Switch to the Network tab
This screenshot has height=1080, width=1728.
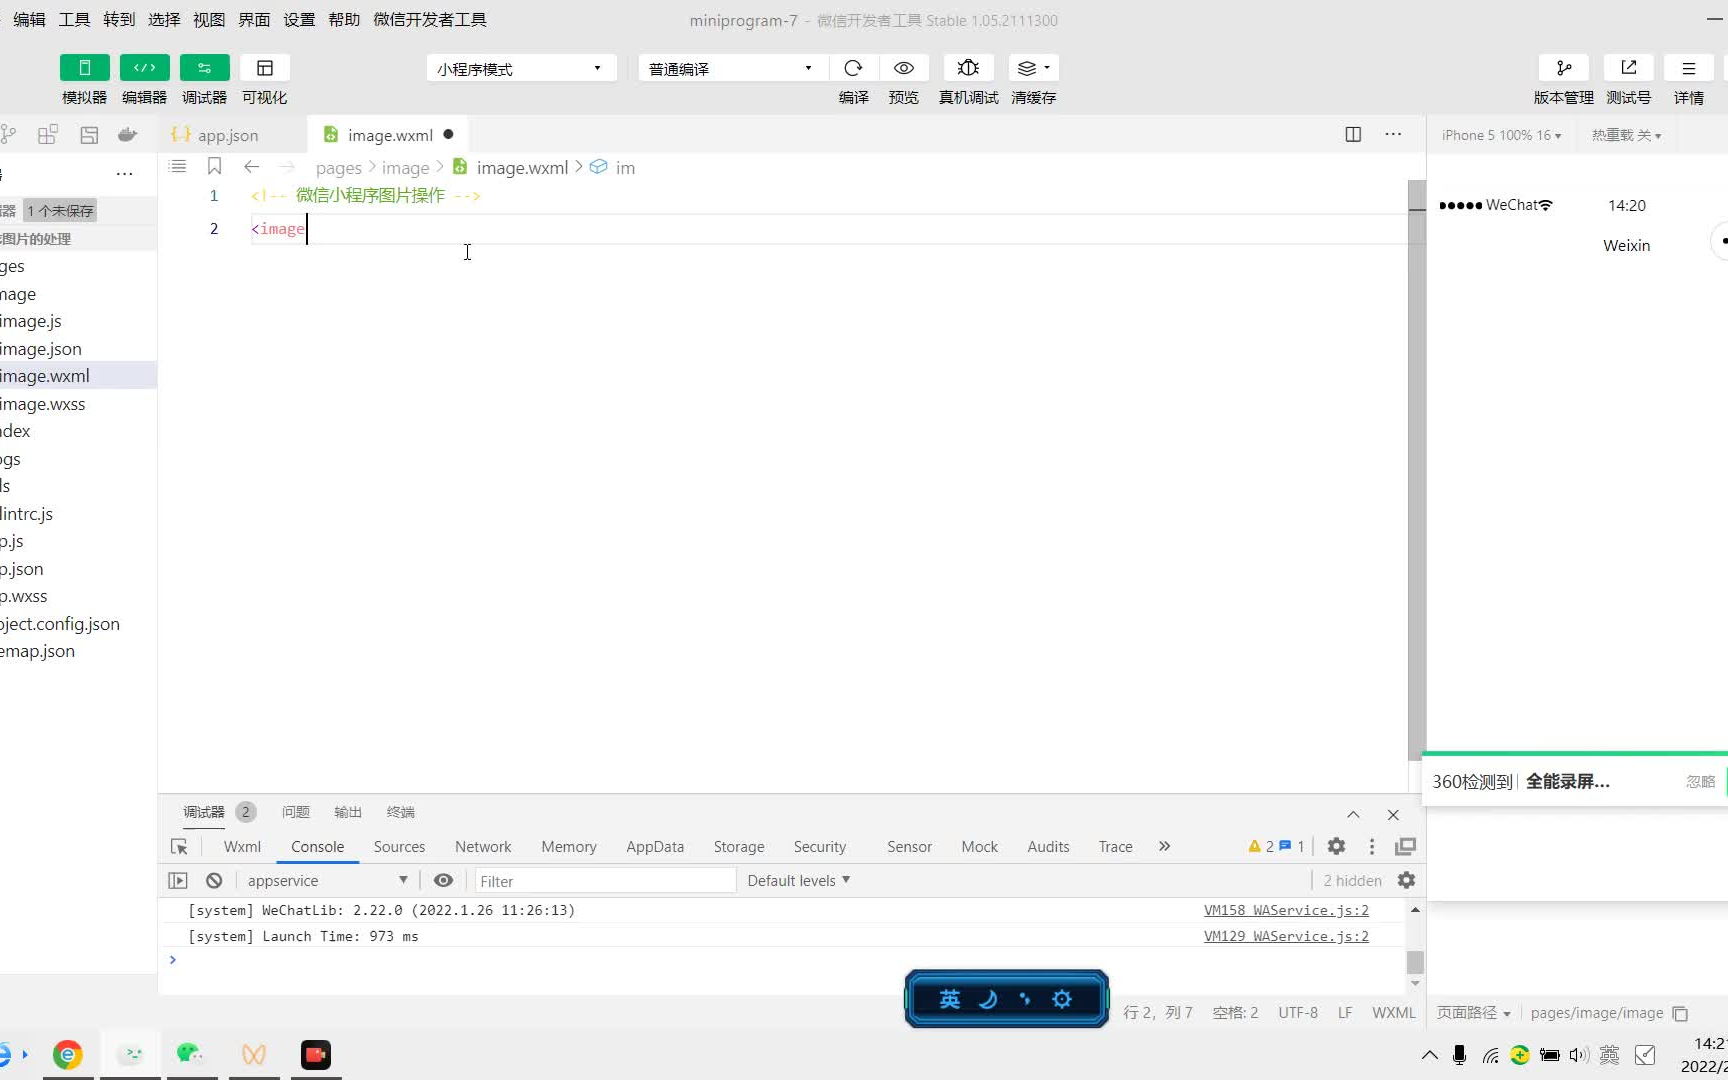483,846
